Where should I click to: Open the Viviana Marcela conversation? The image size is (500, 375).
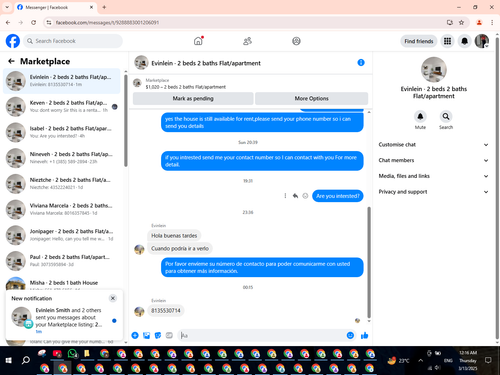tap(62, 209)
